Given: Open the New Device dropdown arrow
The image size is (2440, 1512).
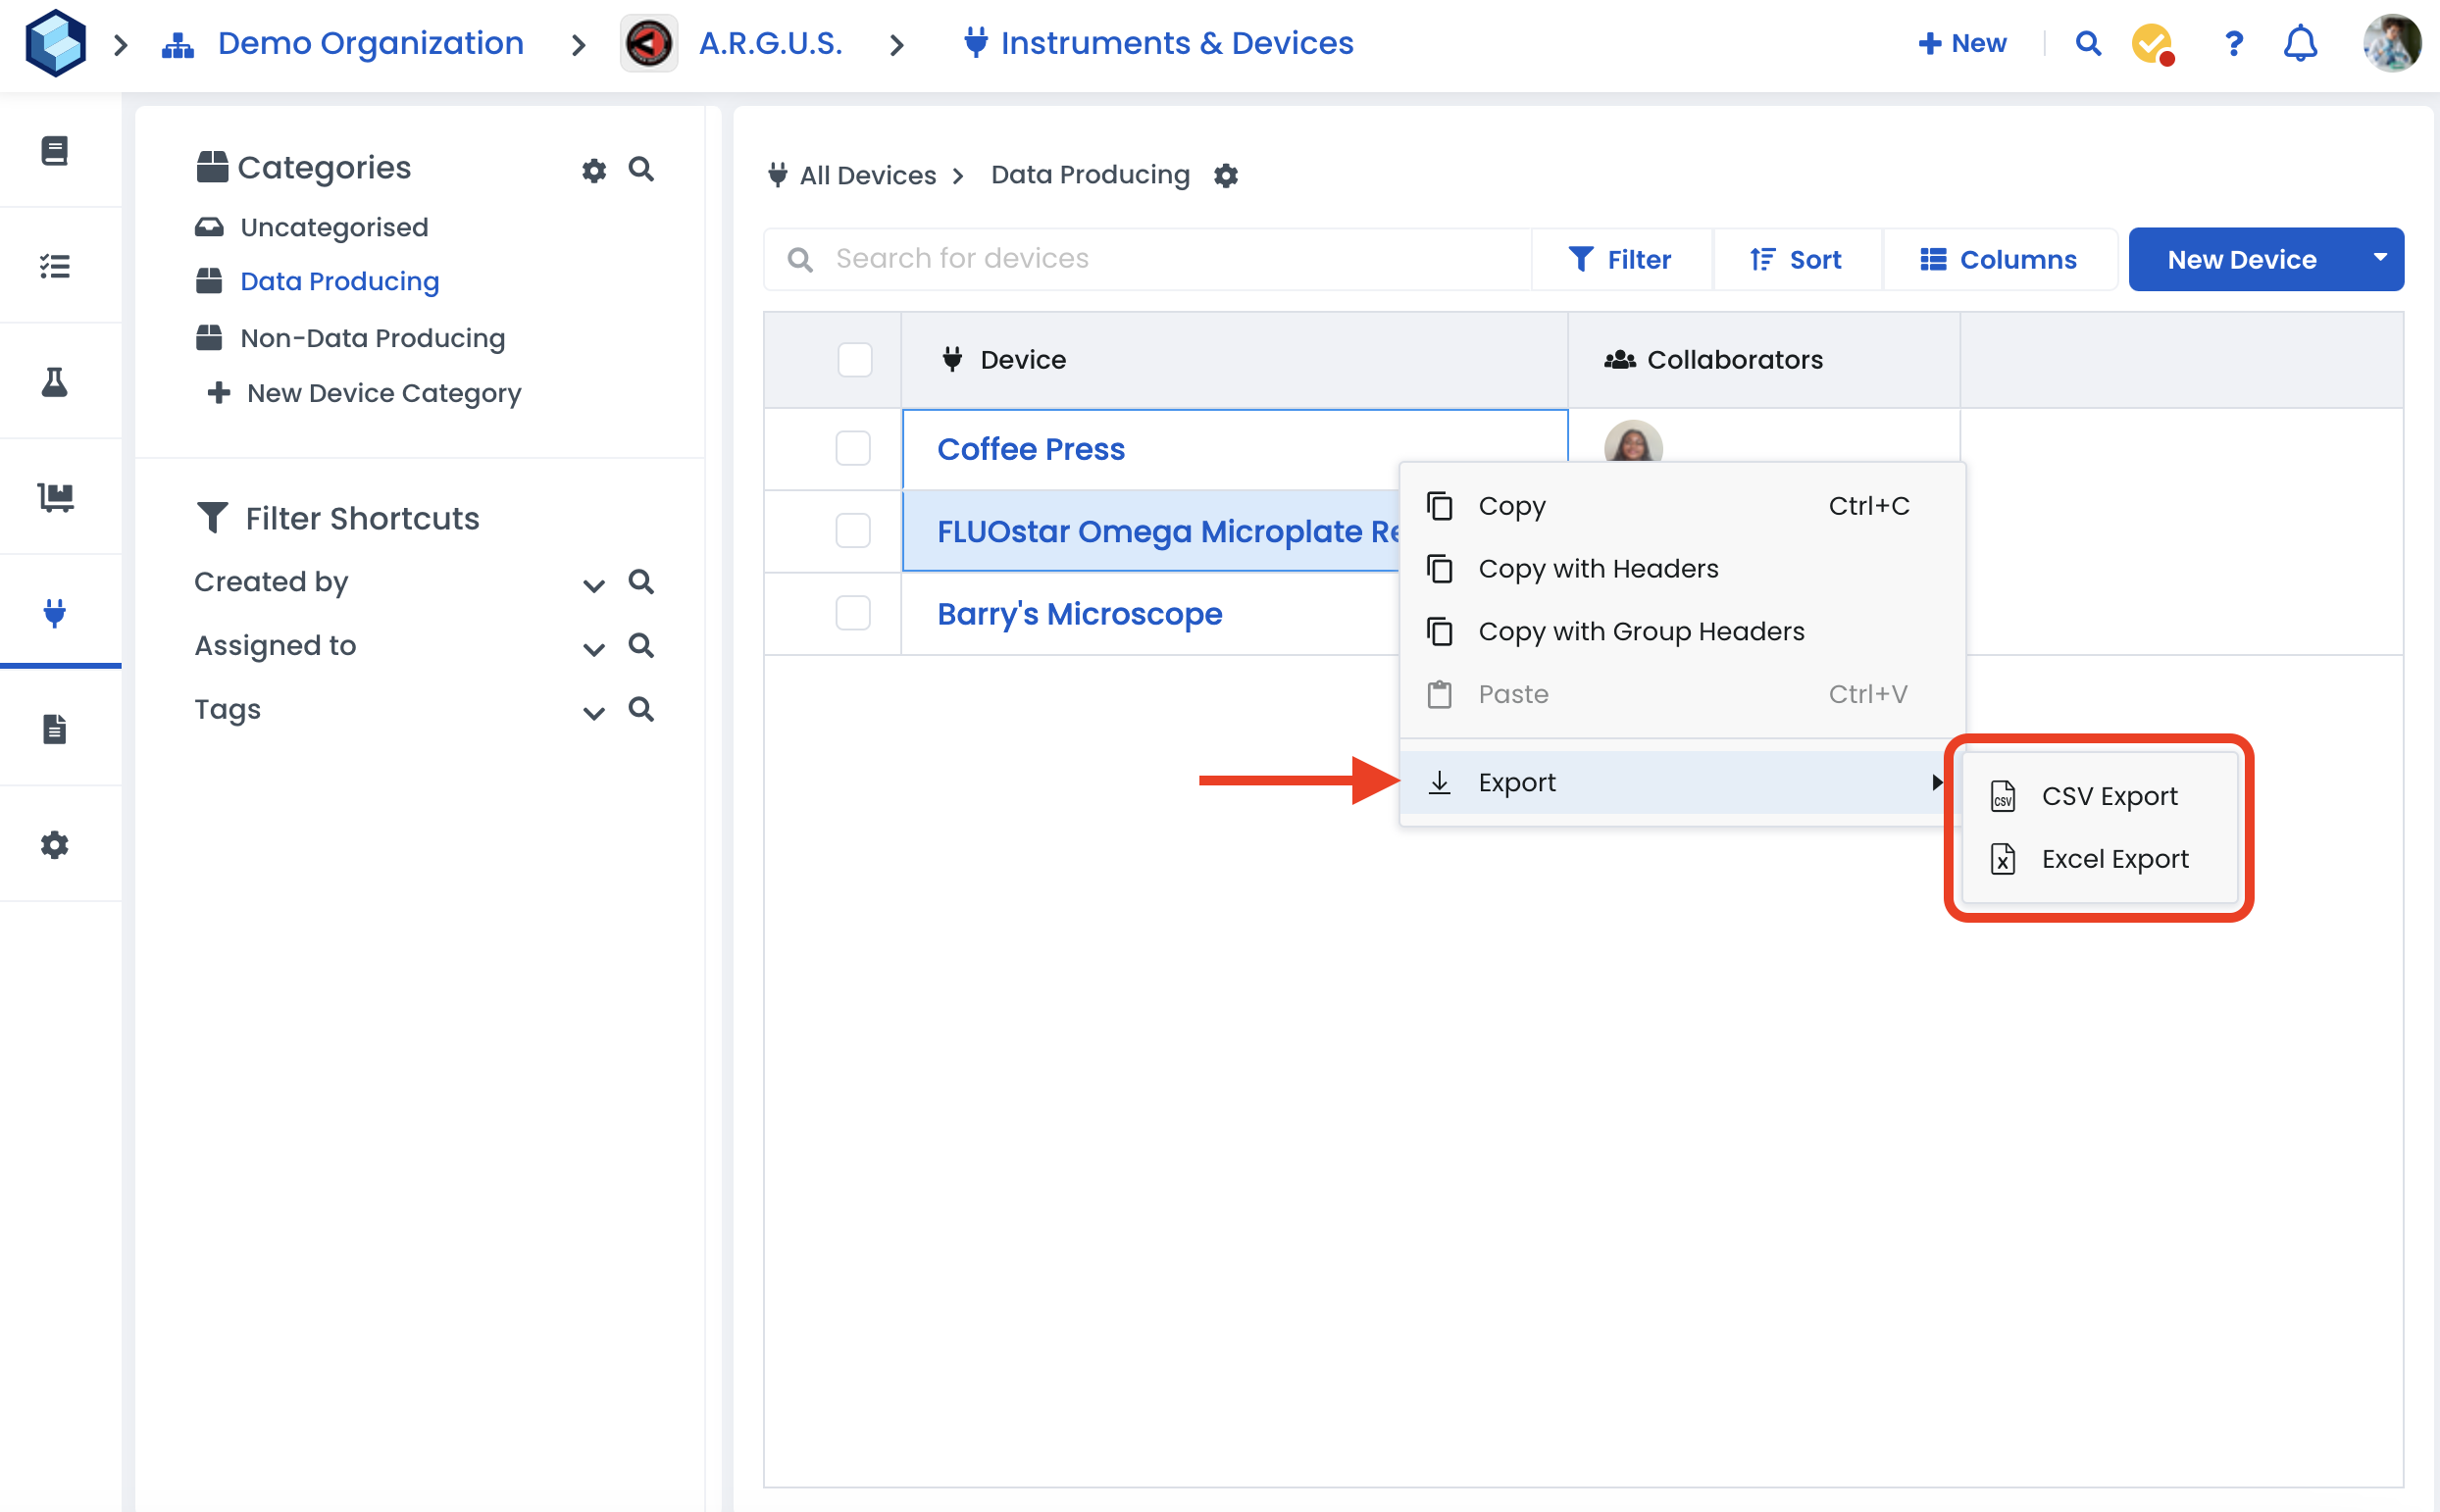Looking at the screenshot, I should [x=2379, y=258].
